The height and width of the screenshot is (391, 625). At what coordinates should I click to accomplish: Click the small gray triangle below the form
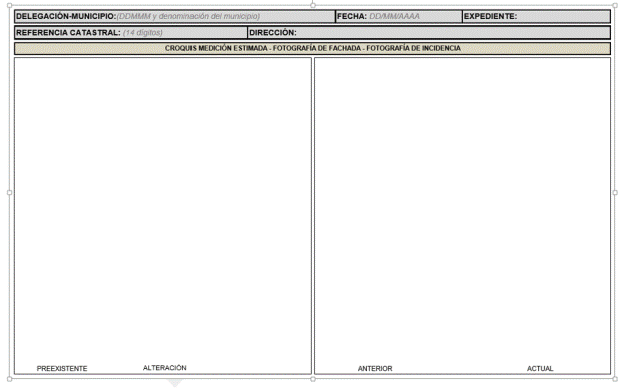click(175, 383)
